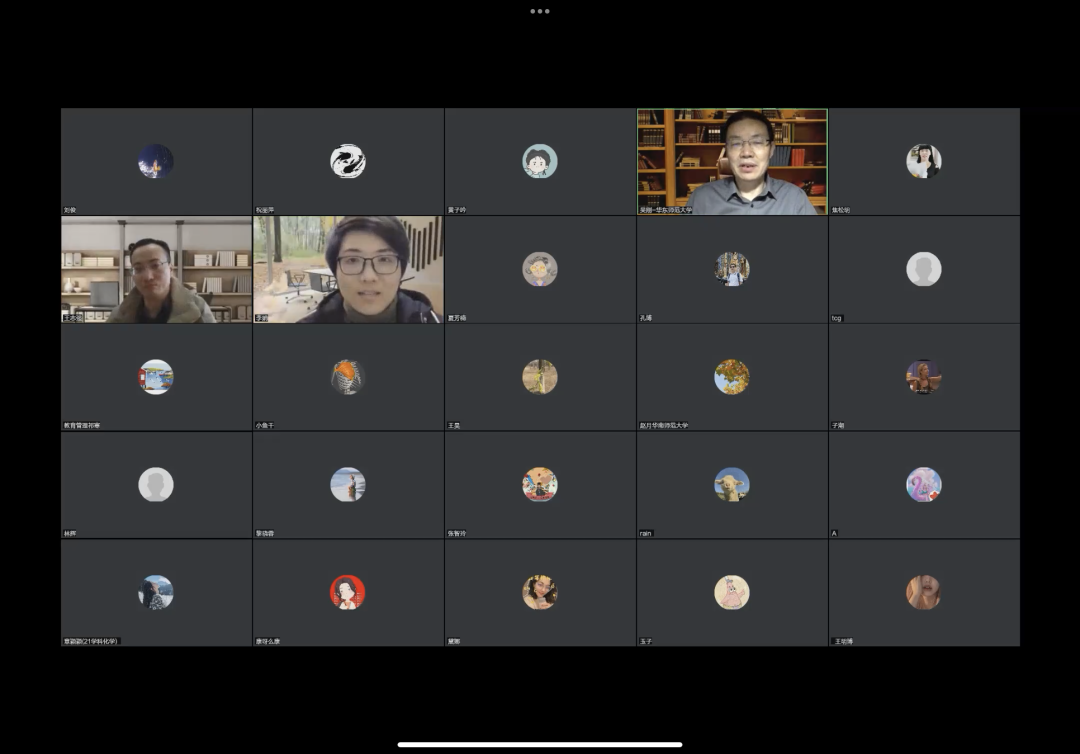Select the gray default avatar in fourth row
This screenshot has width=1080, height=754.
156,485
